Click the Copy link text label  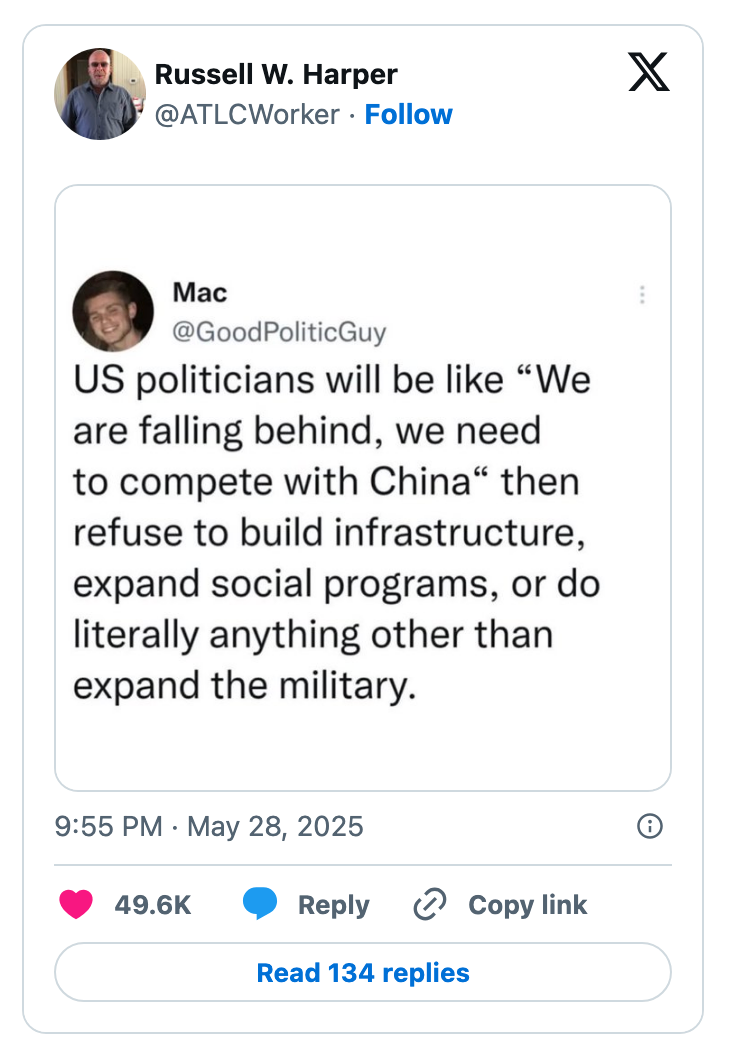[x=526, y=904]
